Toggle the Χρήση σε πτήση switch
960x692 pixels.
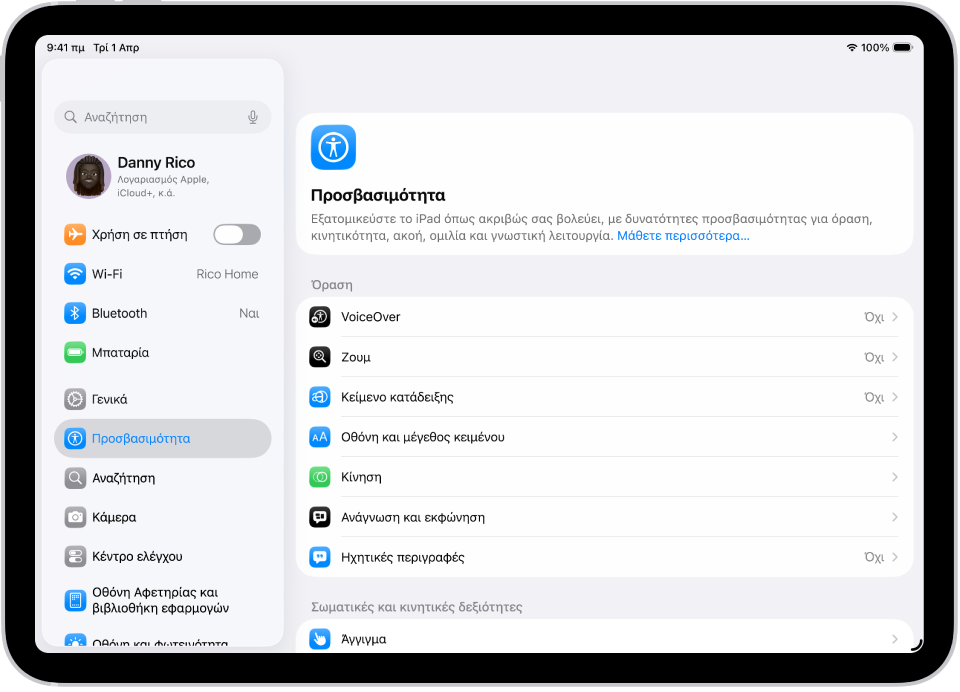point(237,235)
